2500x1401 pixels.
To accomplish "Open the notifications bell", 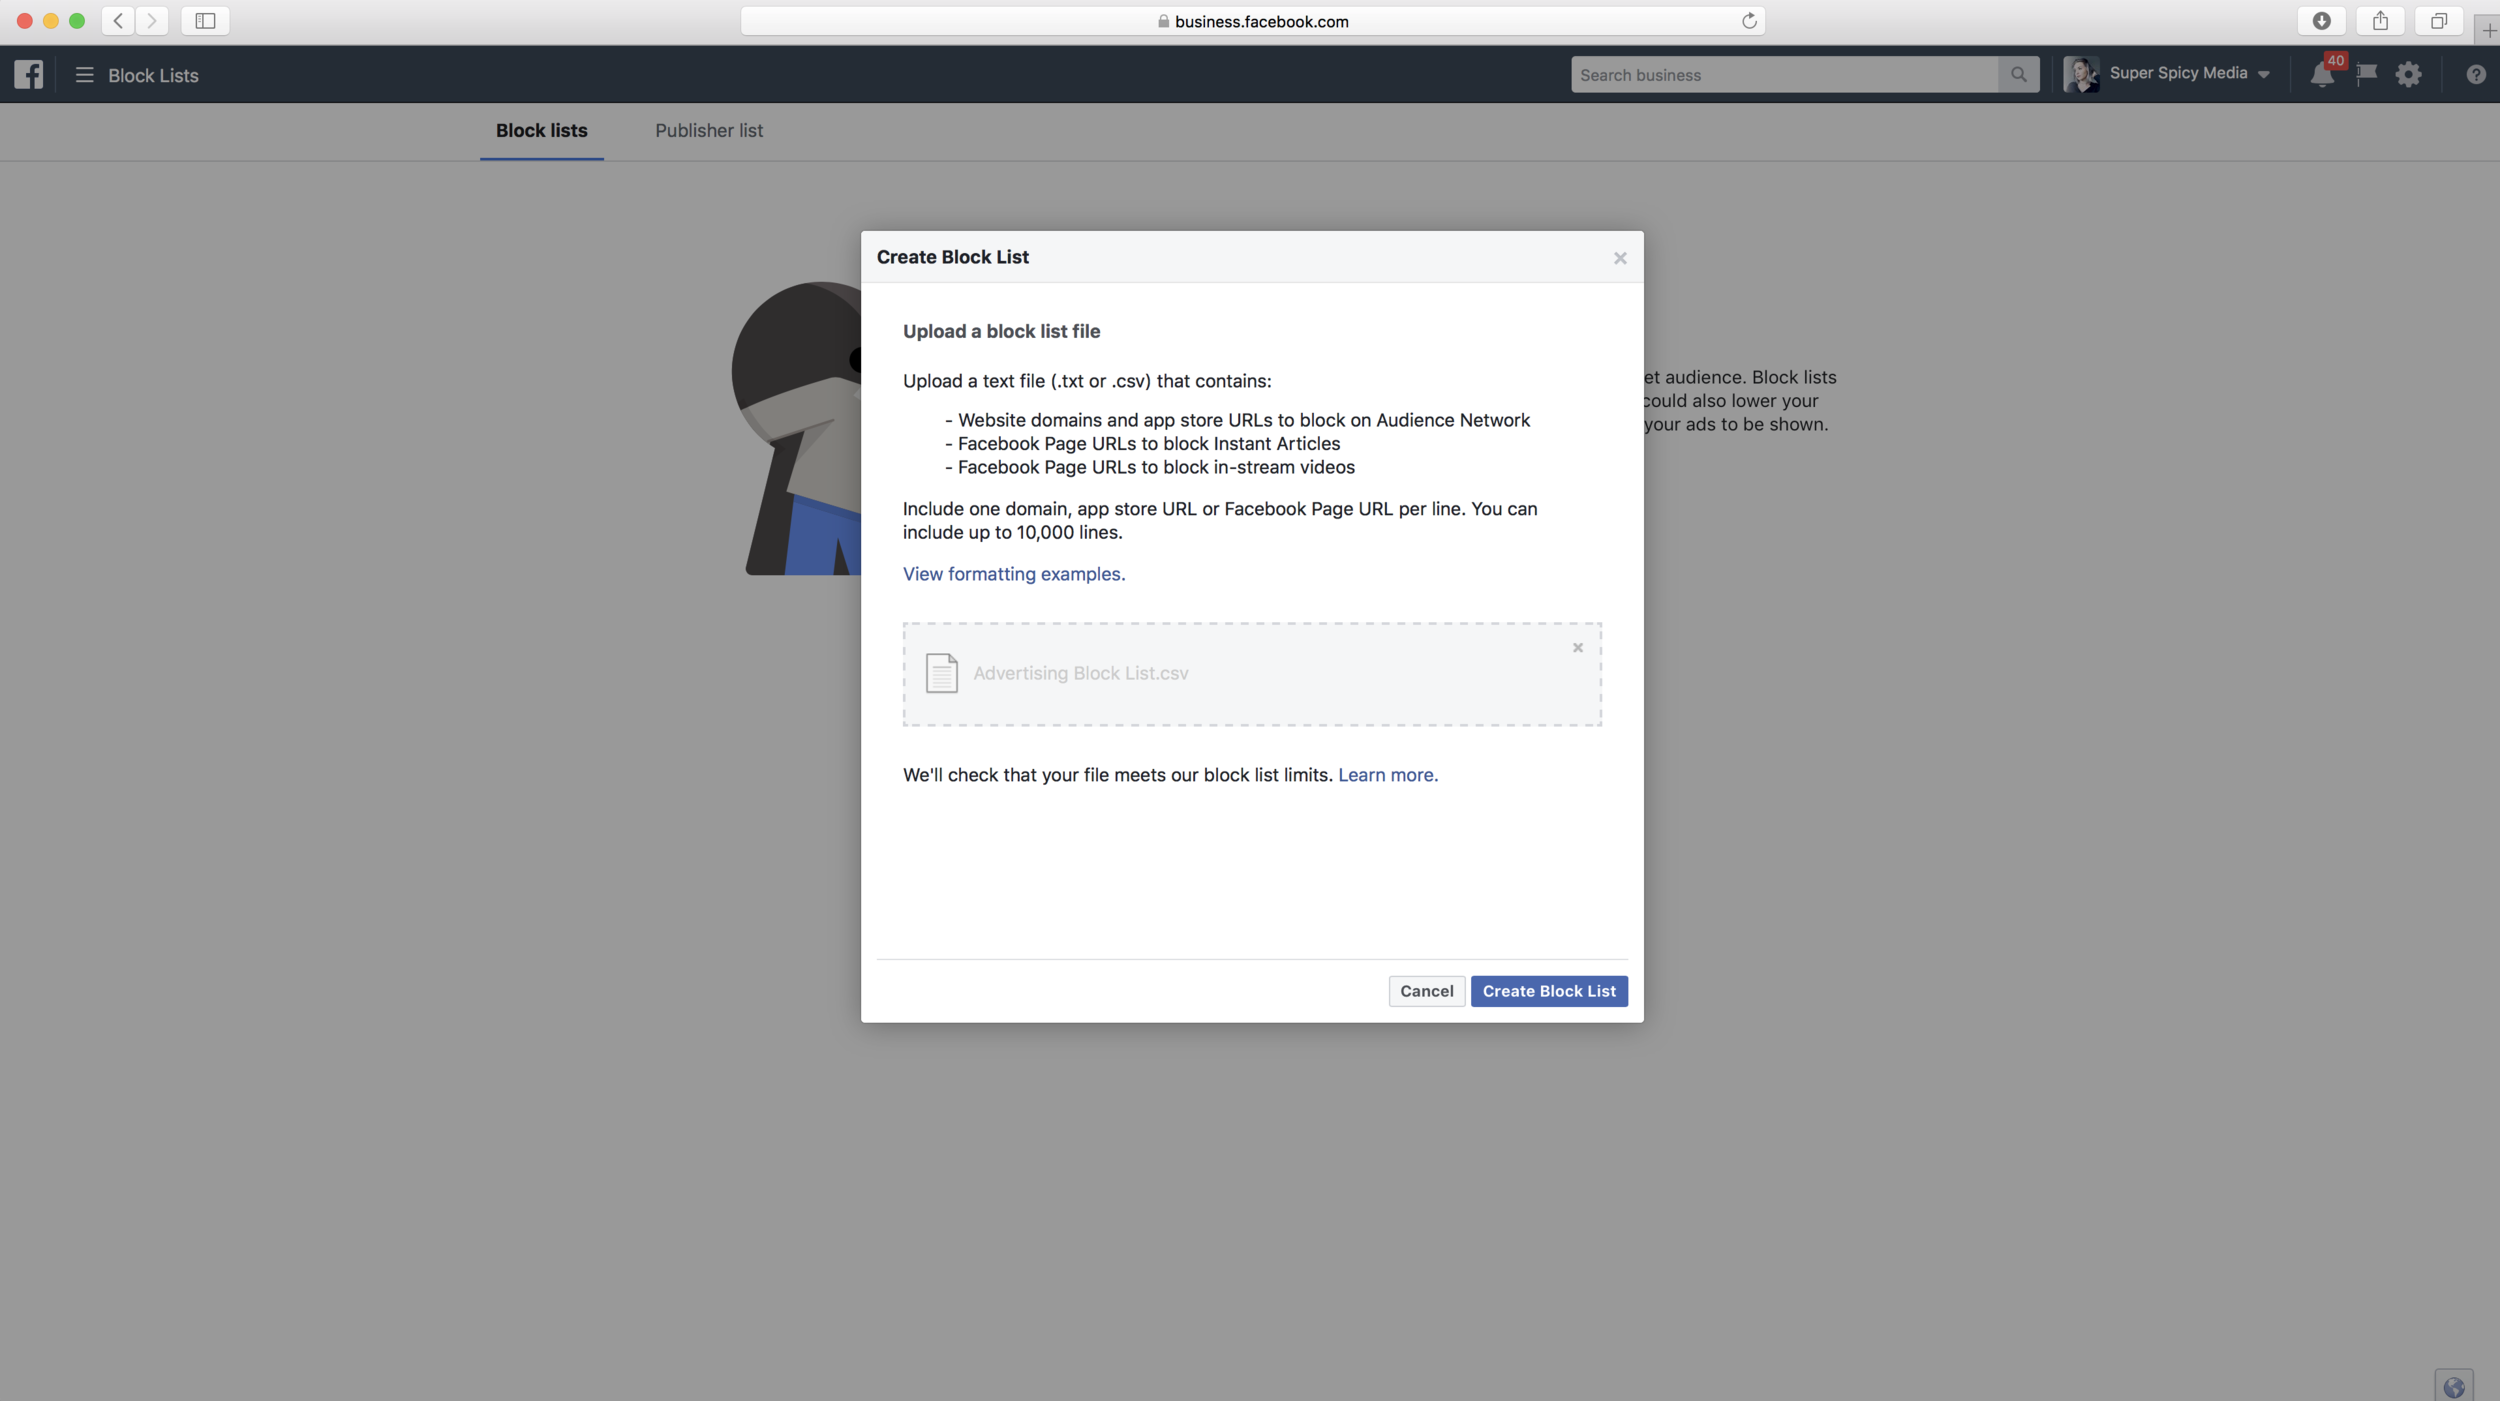I will click(2322, 75).
